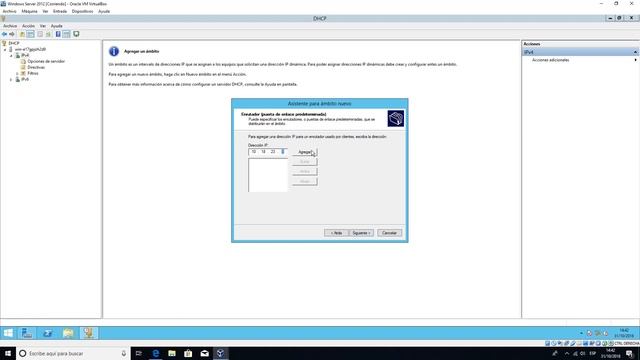Click the empty router address list box
The height and width of the screenshot is (360, 640).
[x=268, y=175]
